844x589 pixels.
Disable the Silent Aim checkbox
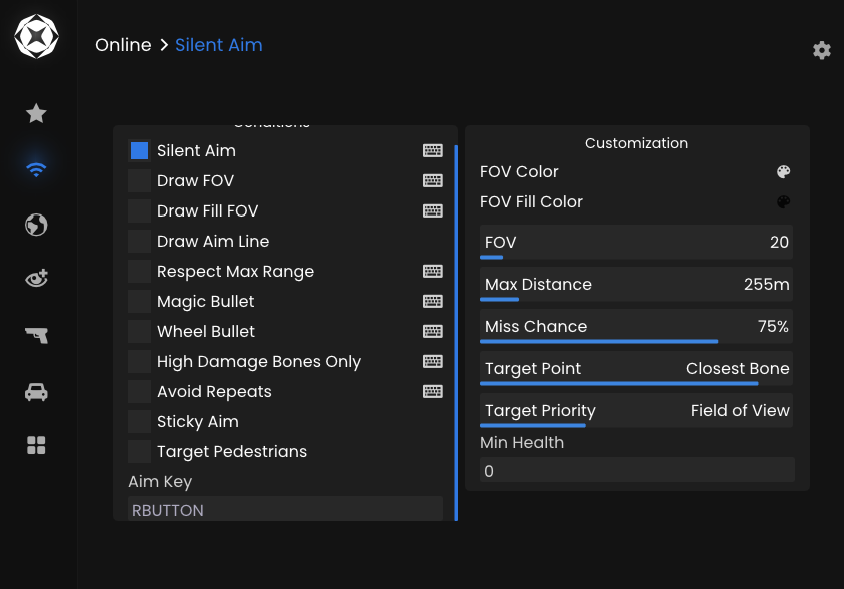tap(139, 150)
